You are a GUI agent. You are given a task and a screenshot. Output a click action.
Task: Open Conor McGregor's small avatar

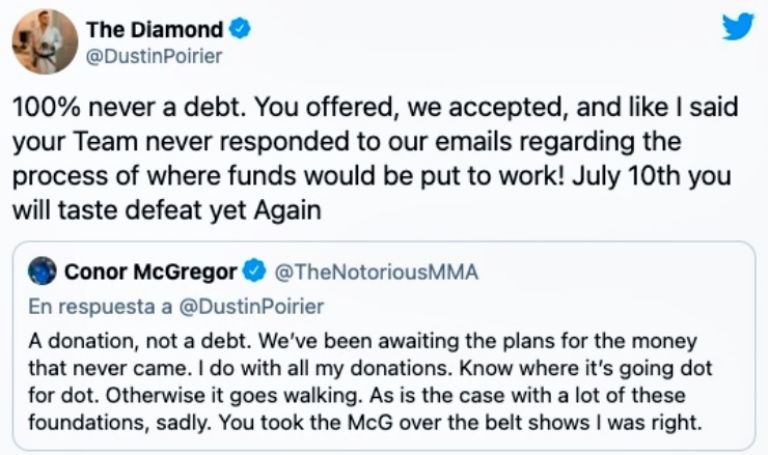[x=43, y=270]
